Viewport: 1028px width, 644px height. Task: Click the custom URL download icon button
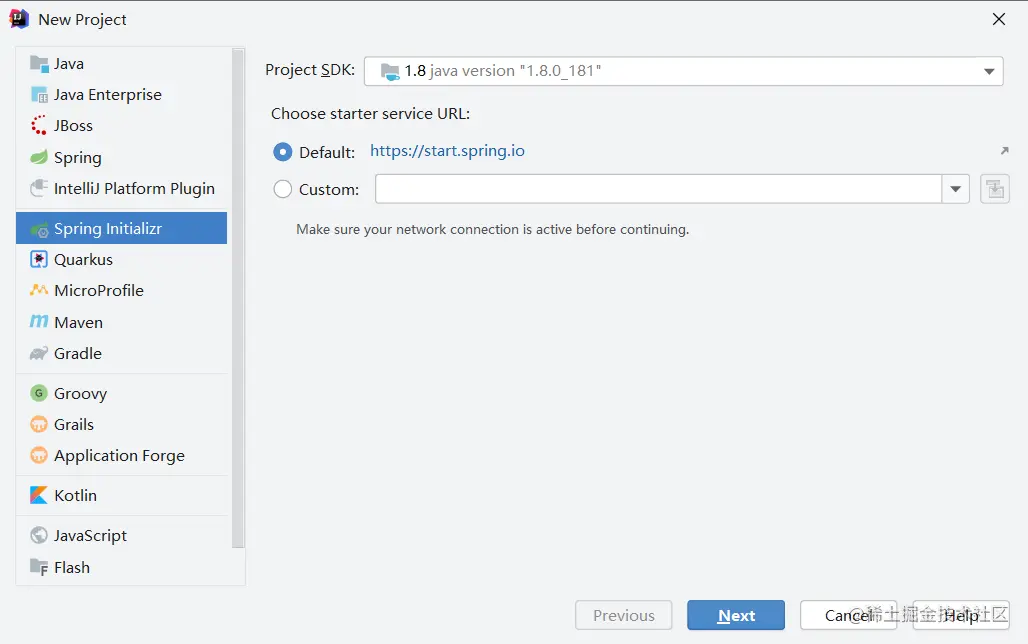[x=995, y=190]
